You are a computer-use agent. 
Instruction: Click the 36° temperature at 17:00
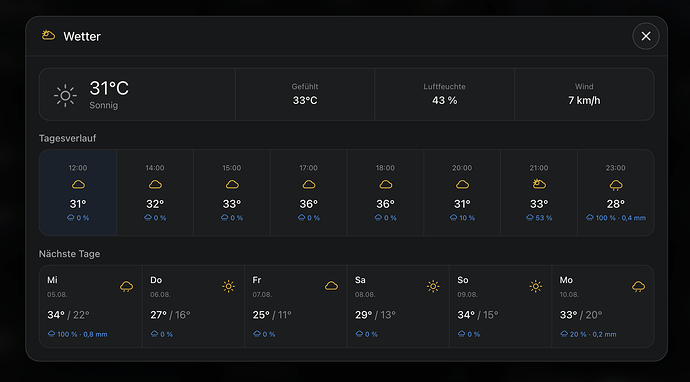pyautogui.click(x=308, y=204)
